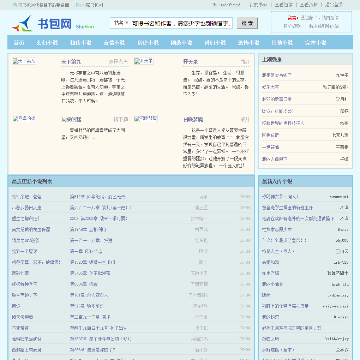Screen dimensions: 360x360
Task: Open the first book in the upper right ranking list
Action: pos(276,75)
